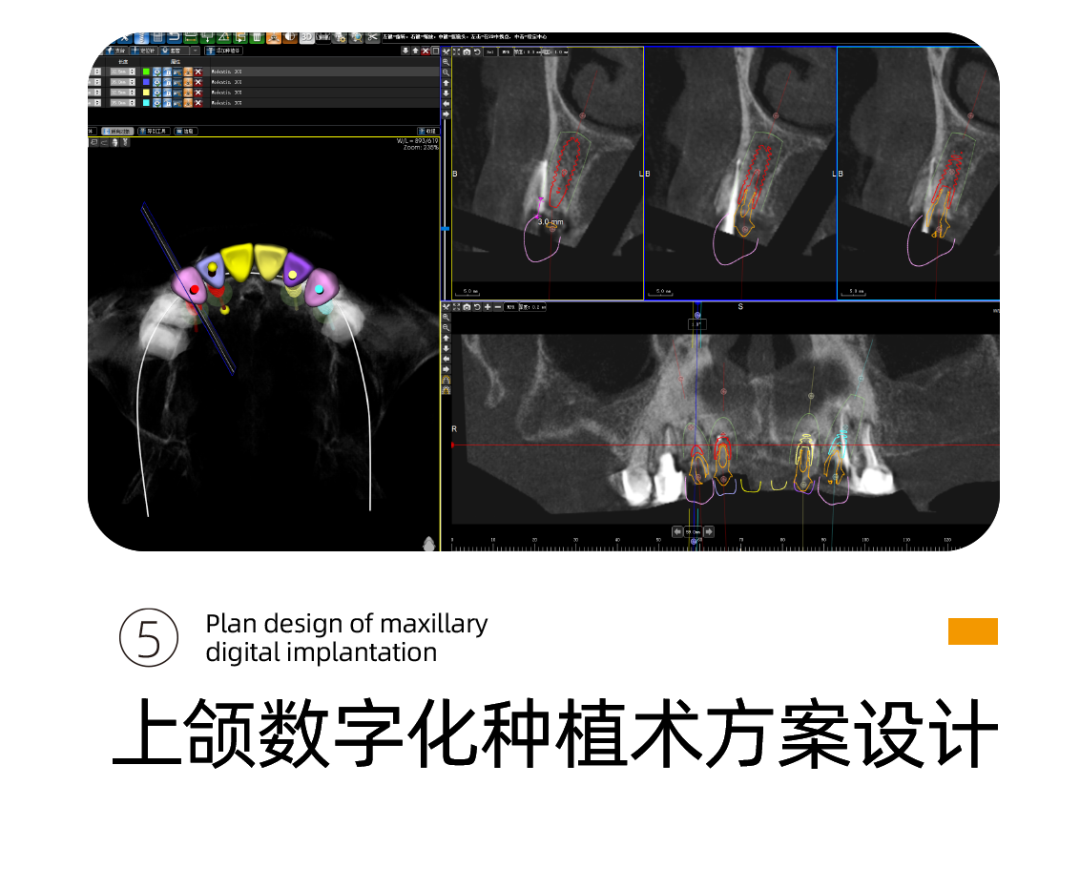Zoom in using plus icon in panoramic view
The image size is (1080, 889).
click(x=487, y=307)
